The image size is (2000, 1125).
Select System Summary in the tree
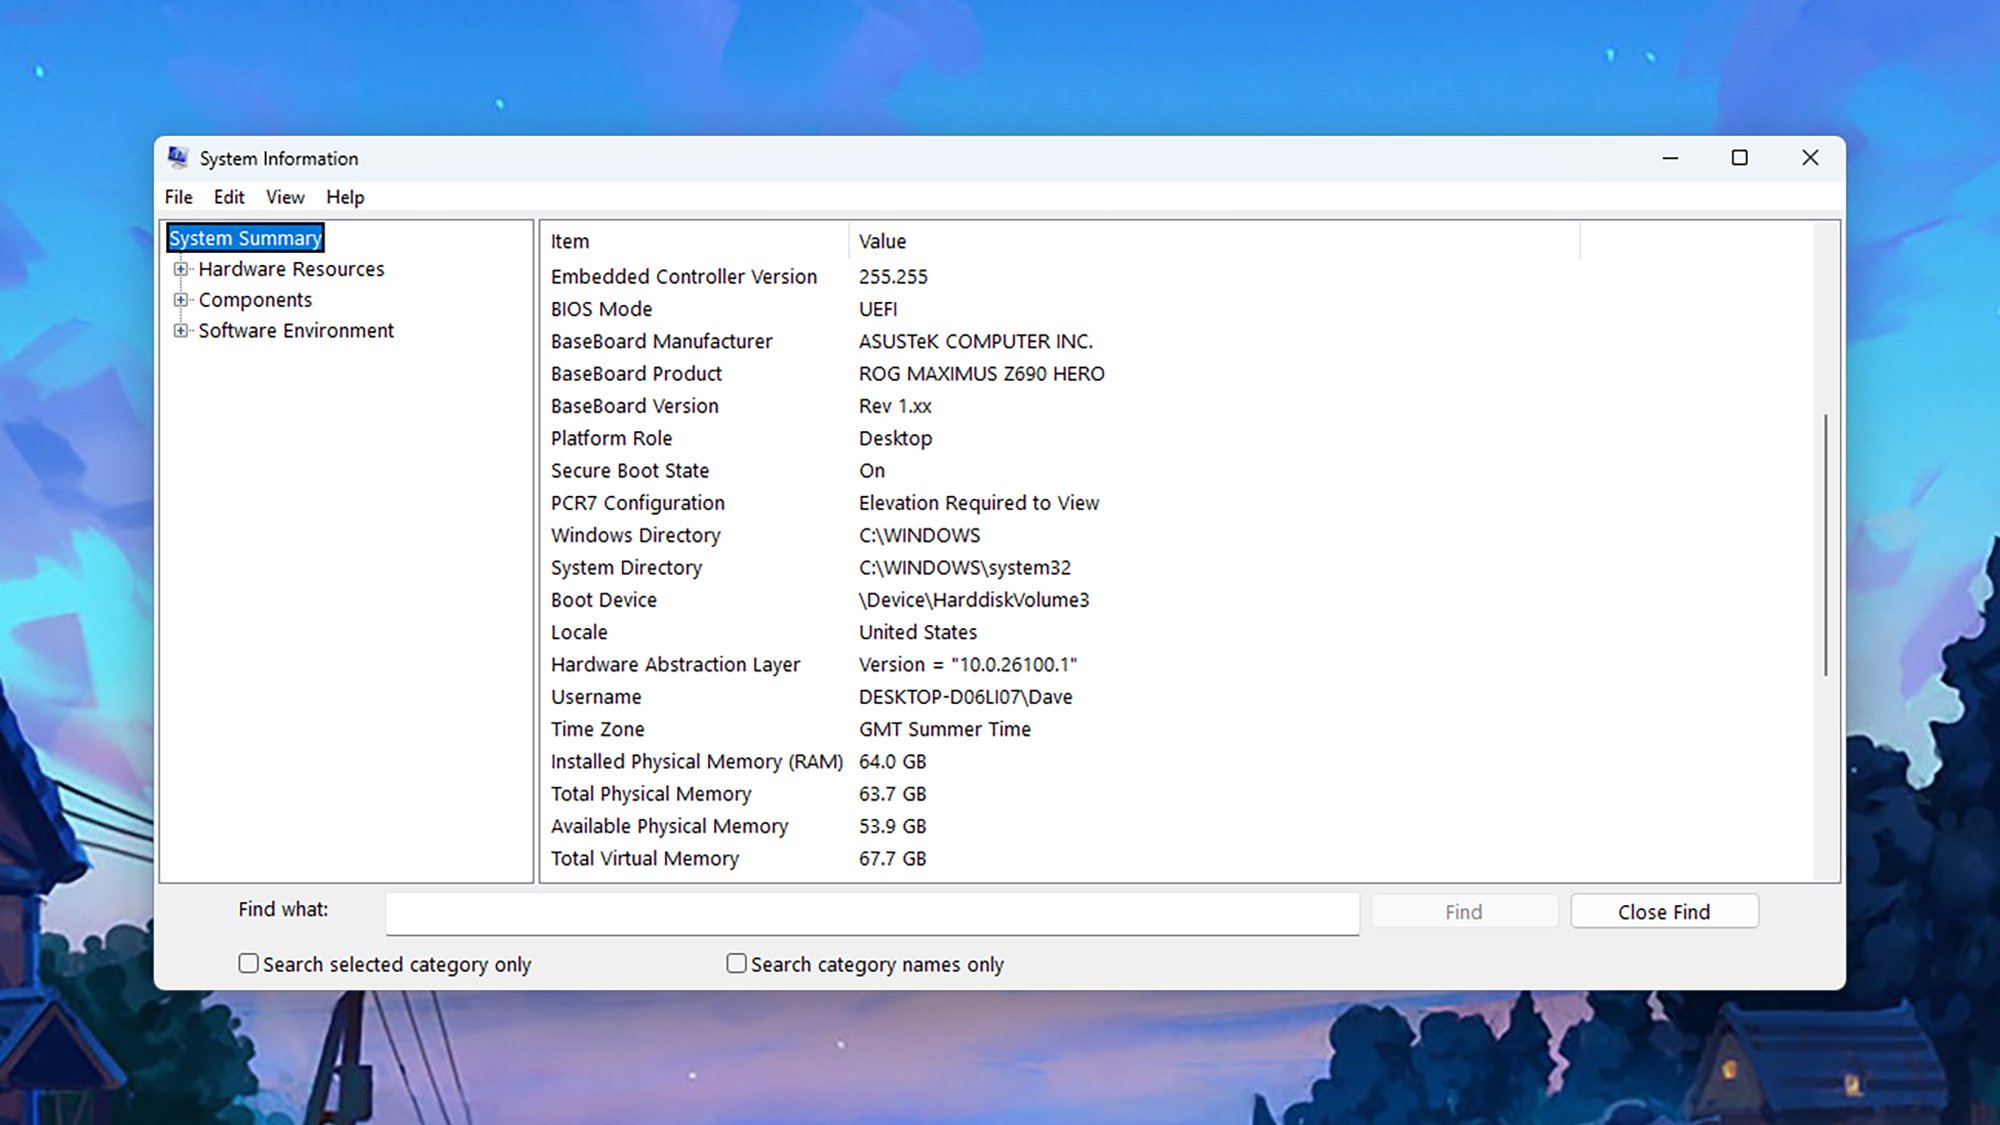coord(245,238)
